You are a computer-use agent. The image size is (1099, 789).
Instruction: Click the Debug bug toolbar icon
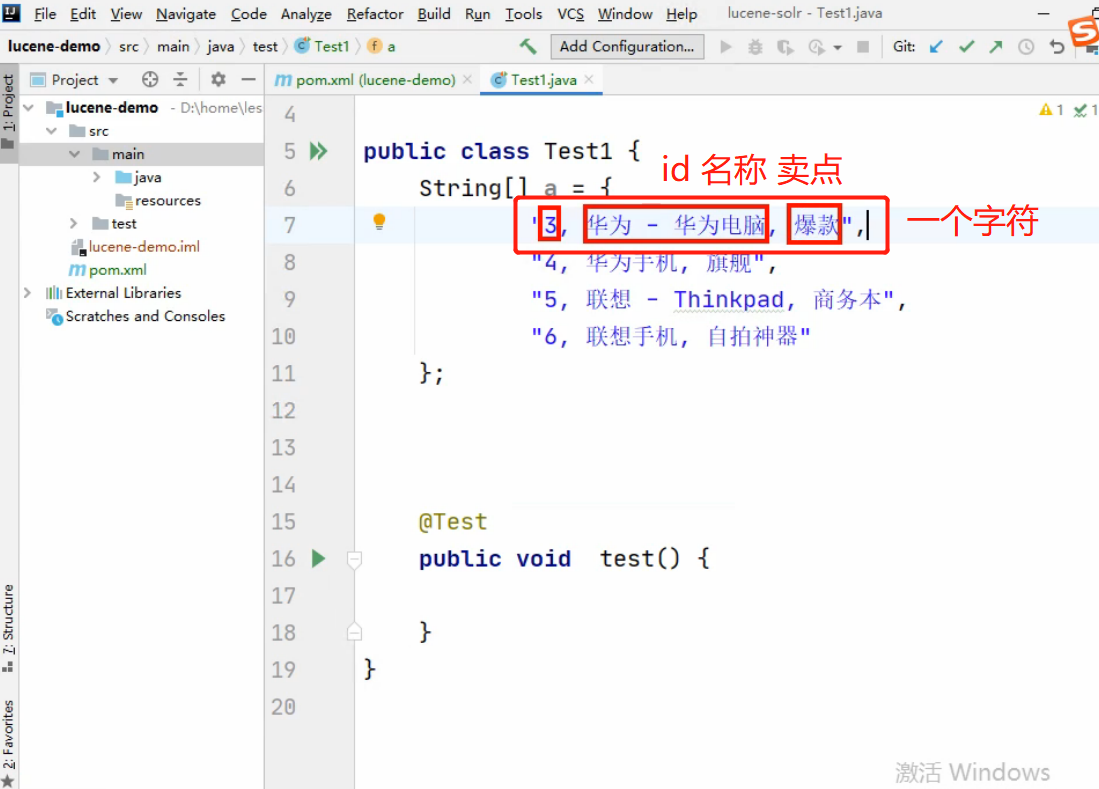click(755, 47)
